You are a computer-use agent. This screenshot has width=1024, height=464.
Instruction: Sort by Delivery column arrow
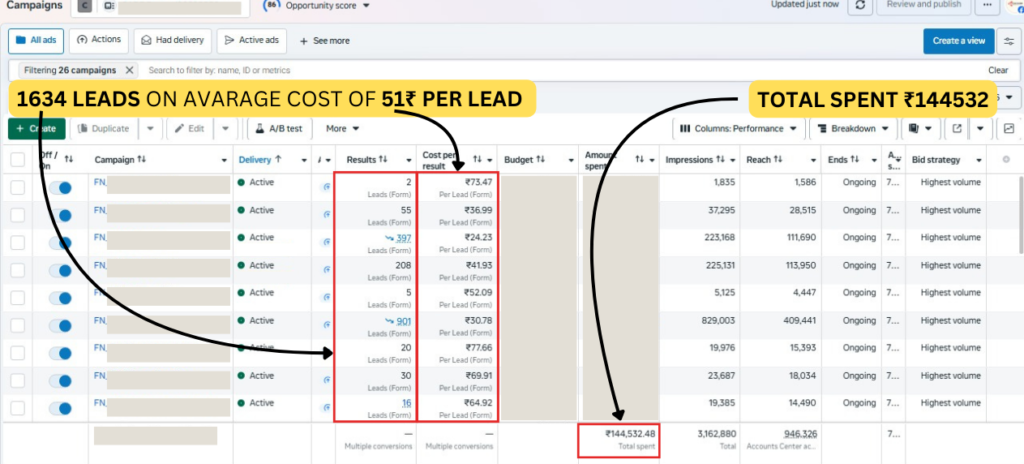coord(279,159)
